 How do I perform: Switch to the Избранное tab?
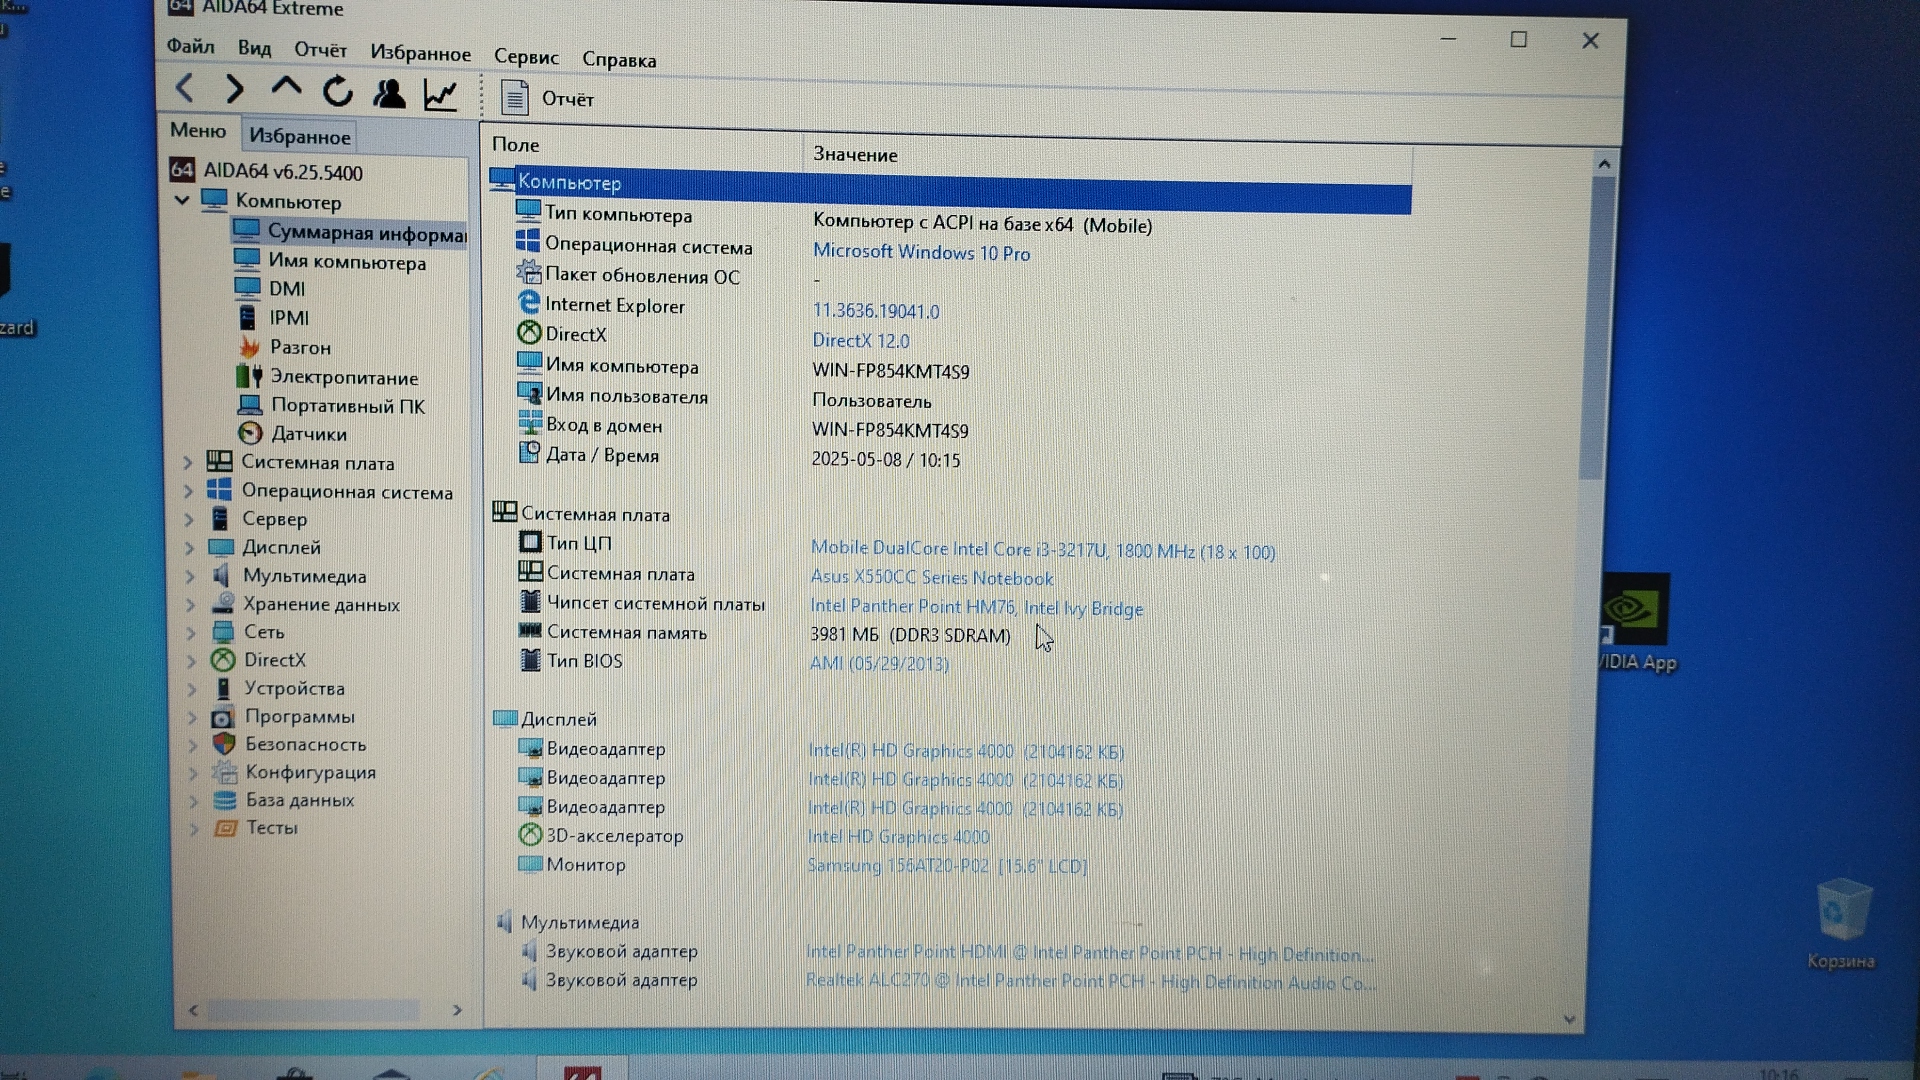[x=299, y=137]
